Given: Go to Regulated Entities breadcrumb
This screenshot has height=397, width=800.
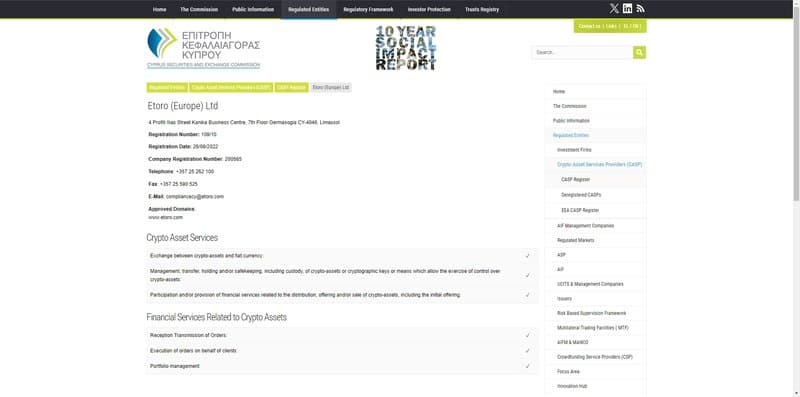Looking at the screenshot, I should (167, 88).
